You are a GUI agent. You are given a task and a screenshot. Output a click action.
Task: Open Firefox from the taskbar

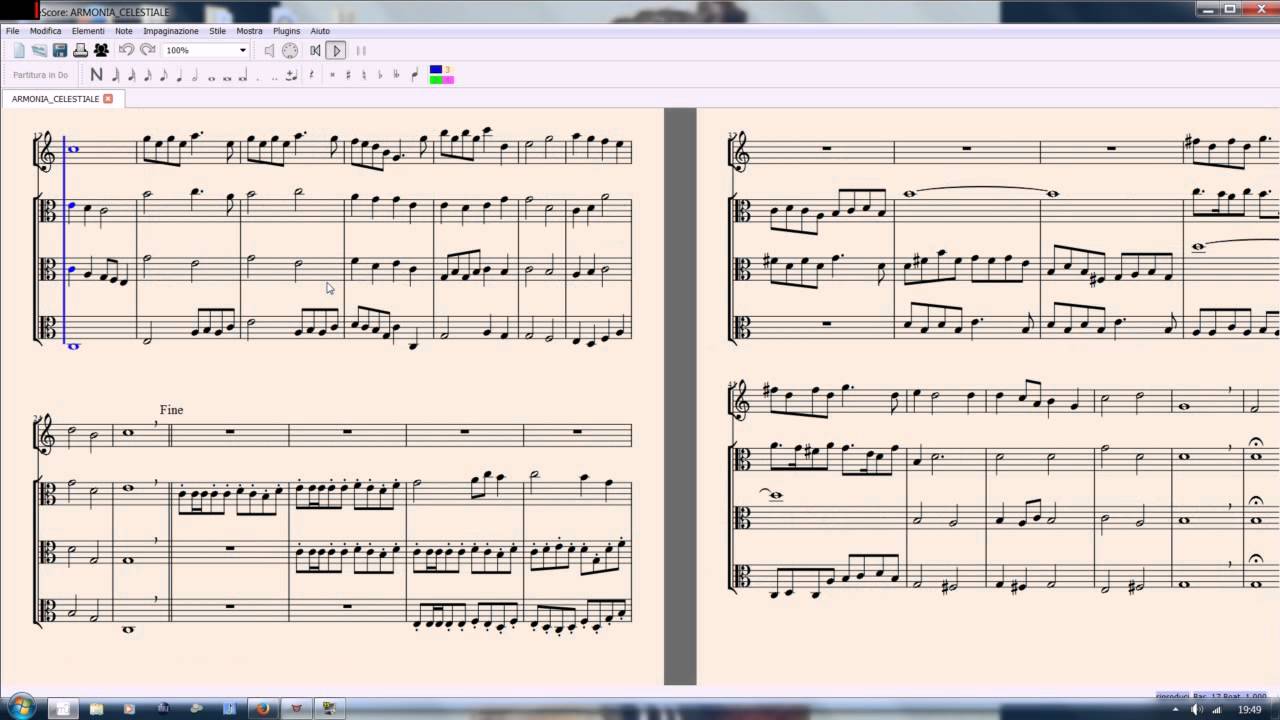point(263,709)
